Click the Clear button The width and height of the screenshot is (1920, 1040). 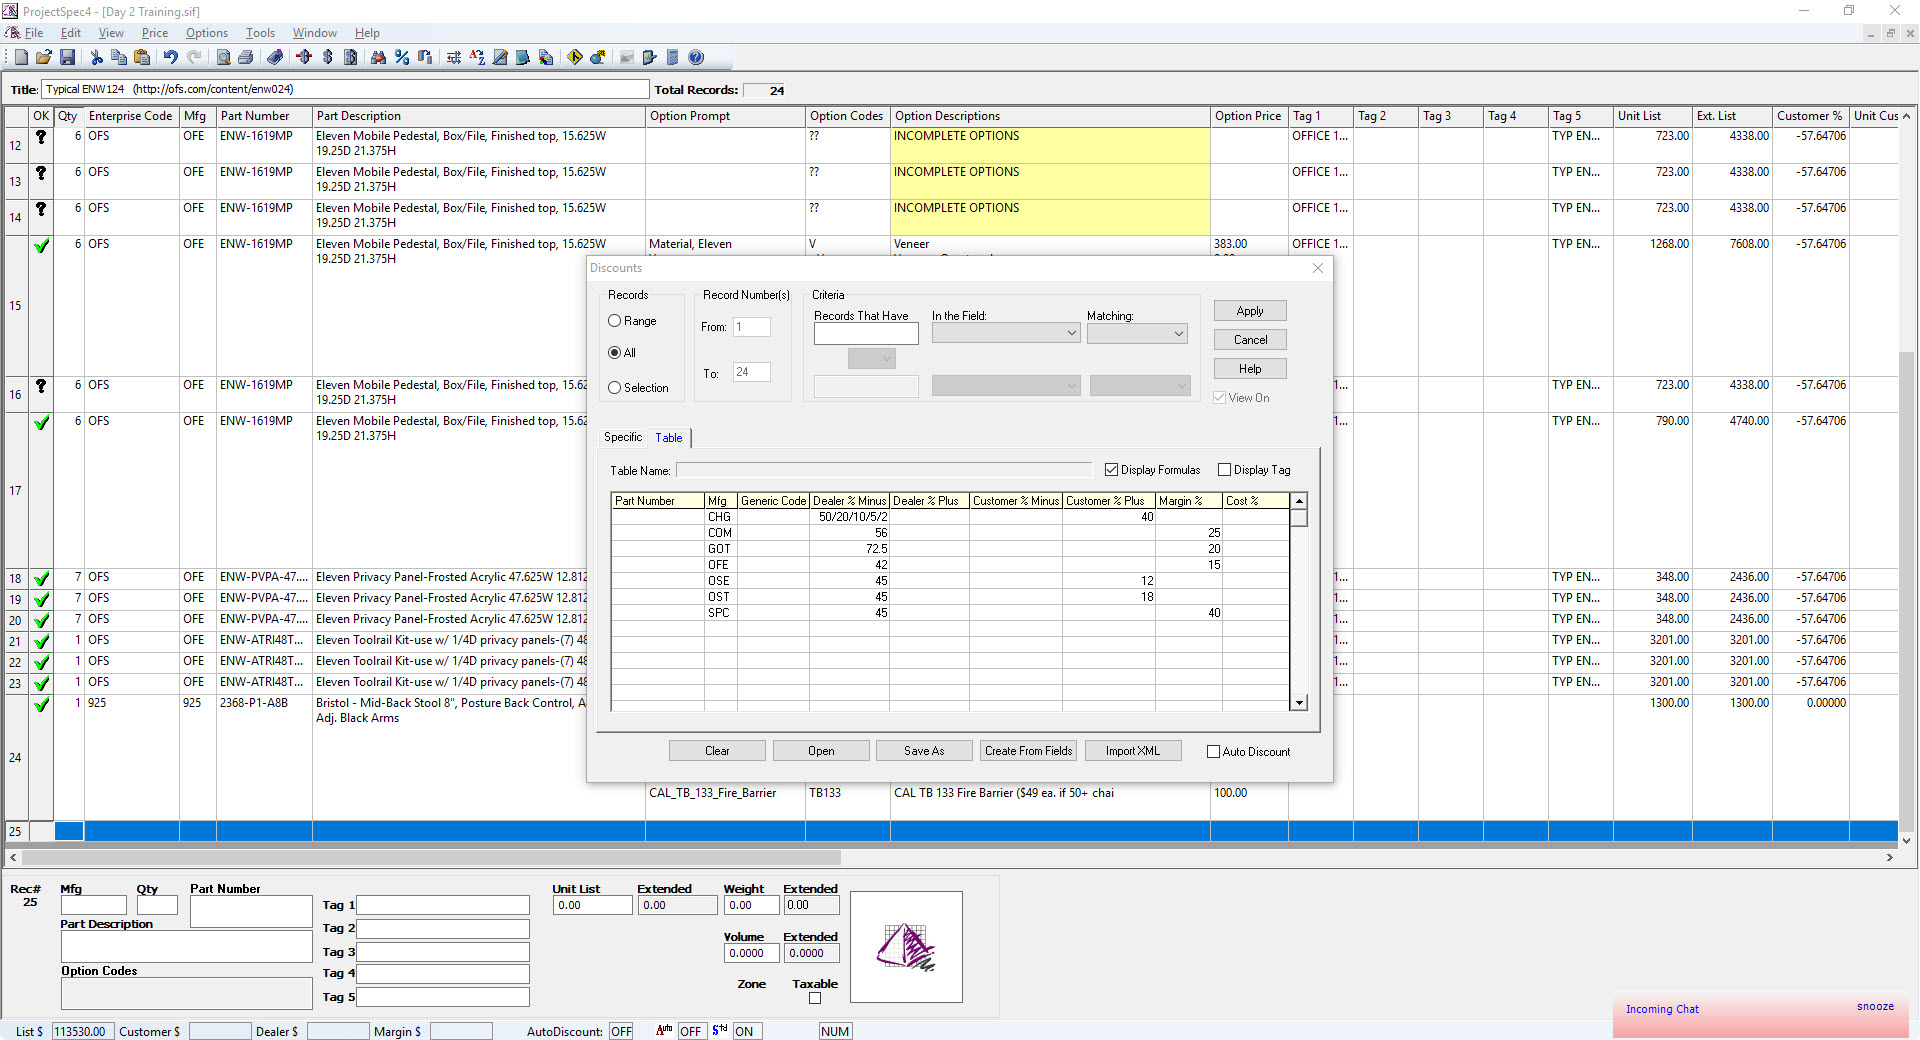click(x=717, y=751)
